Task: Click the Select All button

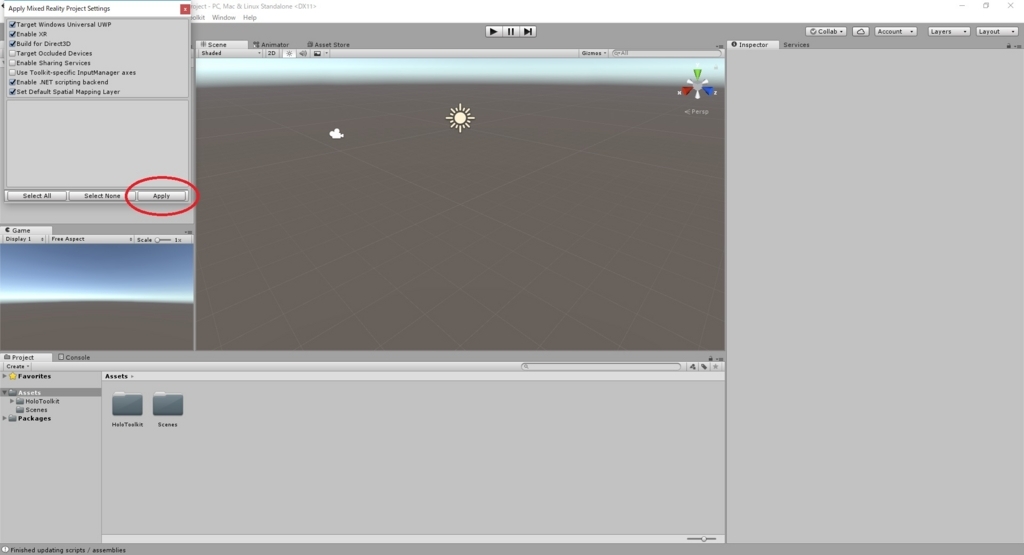Action: pos(37,196)
